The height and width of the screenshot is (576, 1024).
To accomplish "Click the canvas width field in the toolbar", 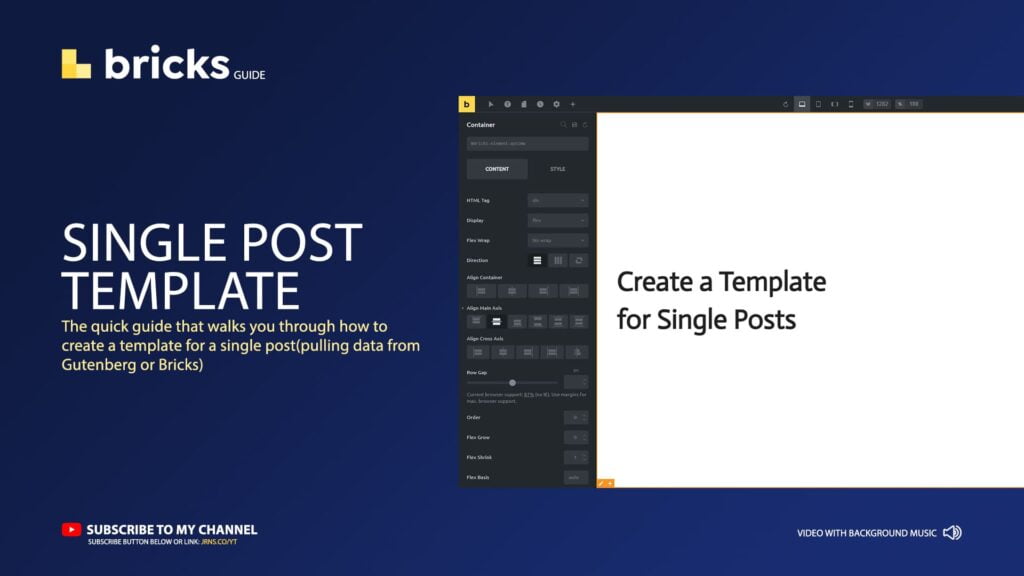I will tap(877, 104).
